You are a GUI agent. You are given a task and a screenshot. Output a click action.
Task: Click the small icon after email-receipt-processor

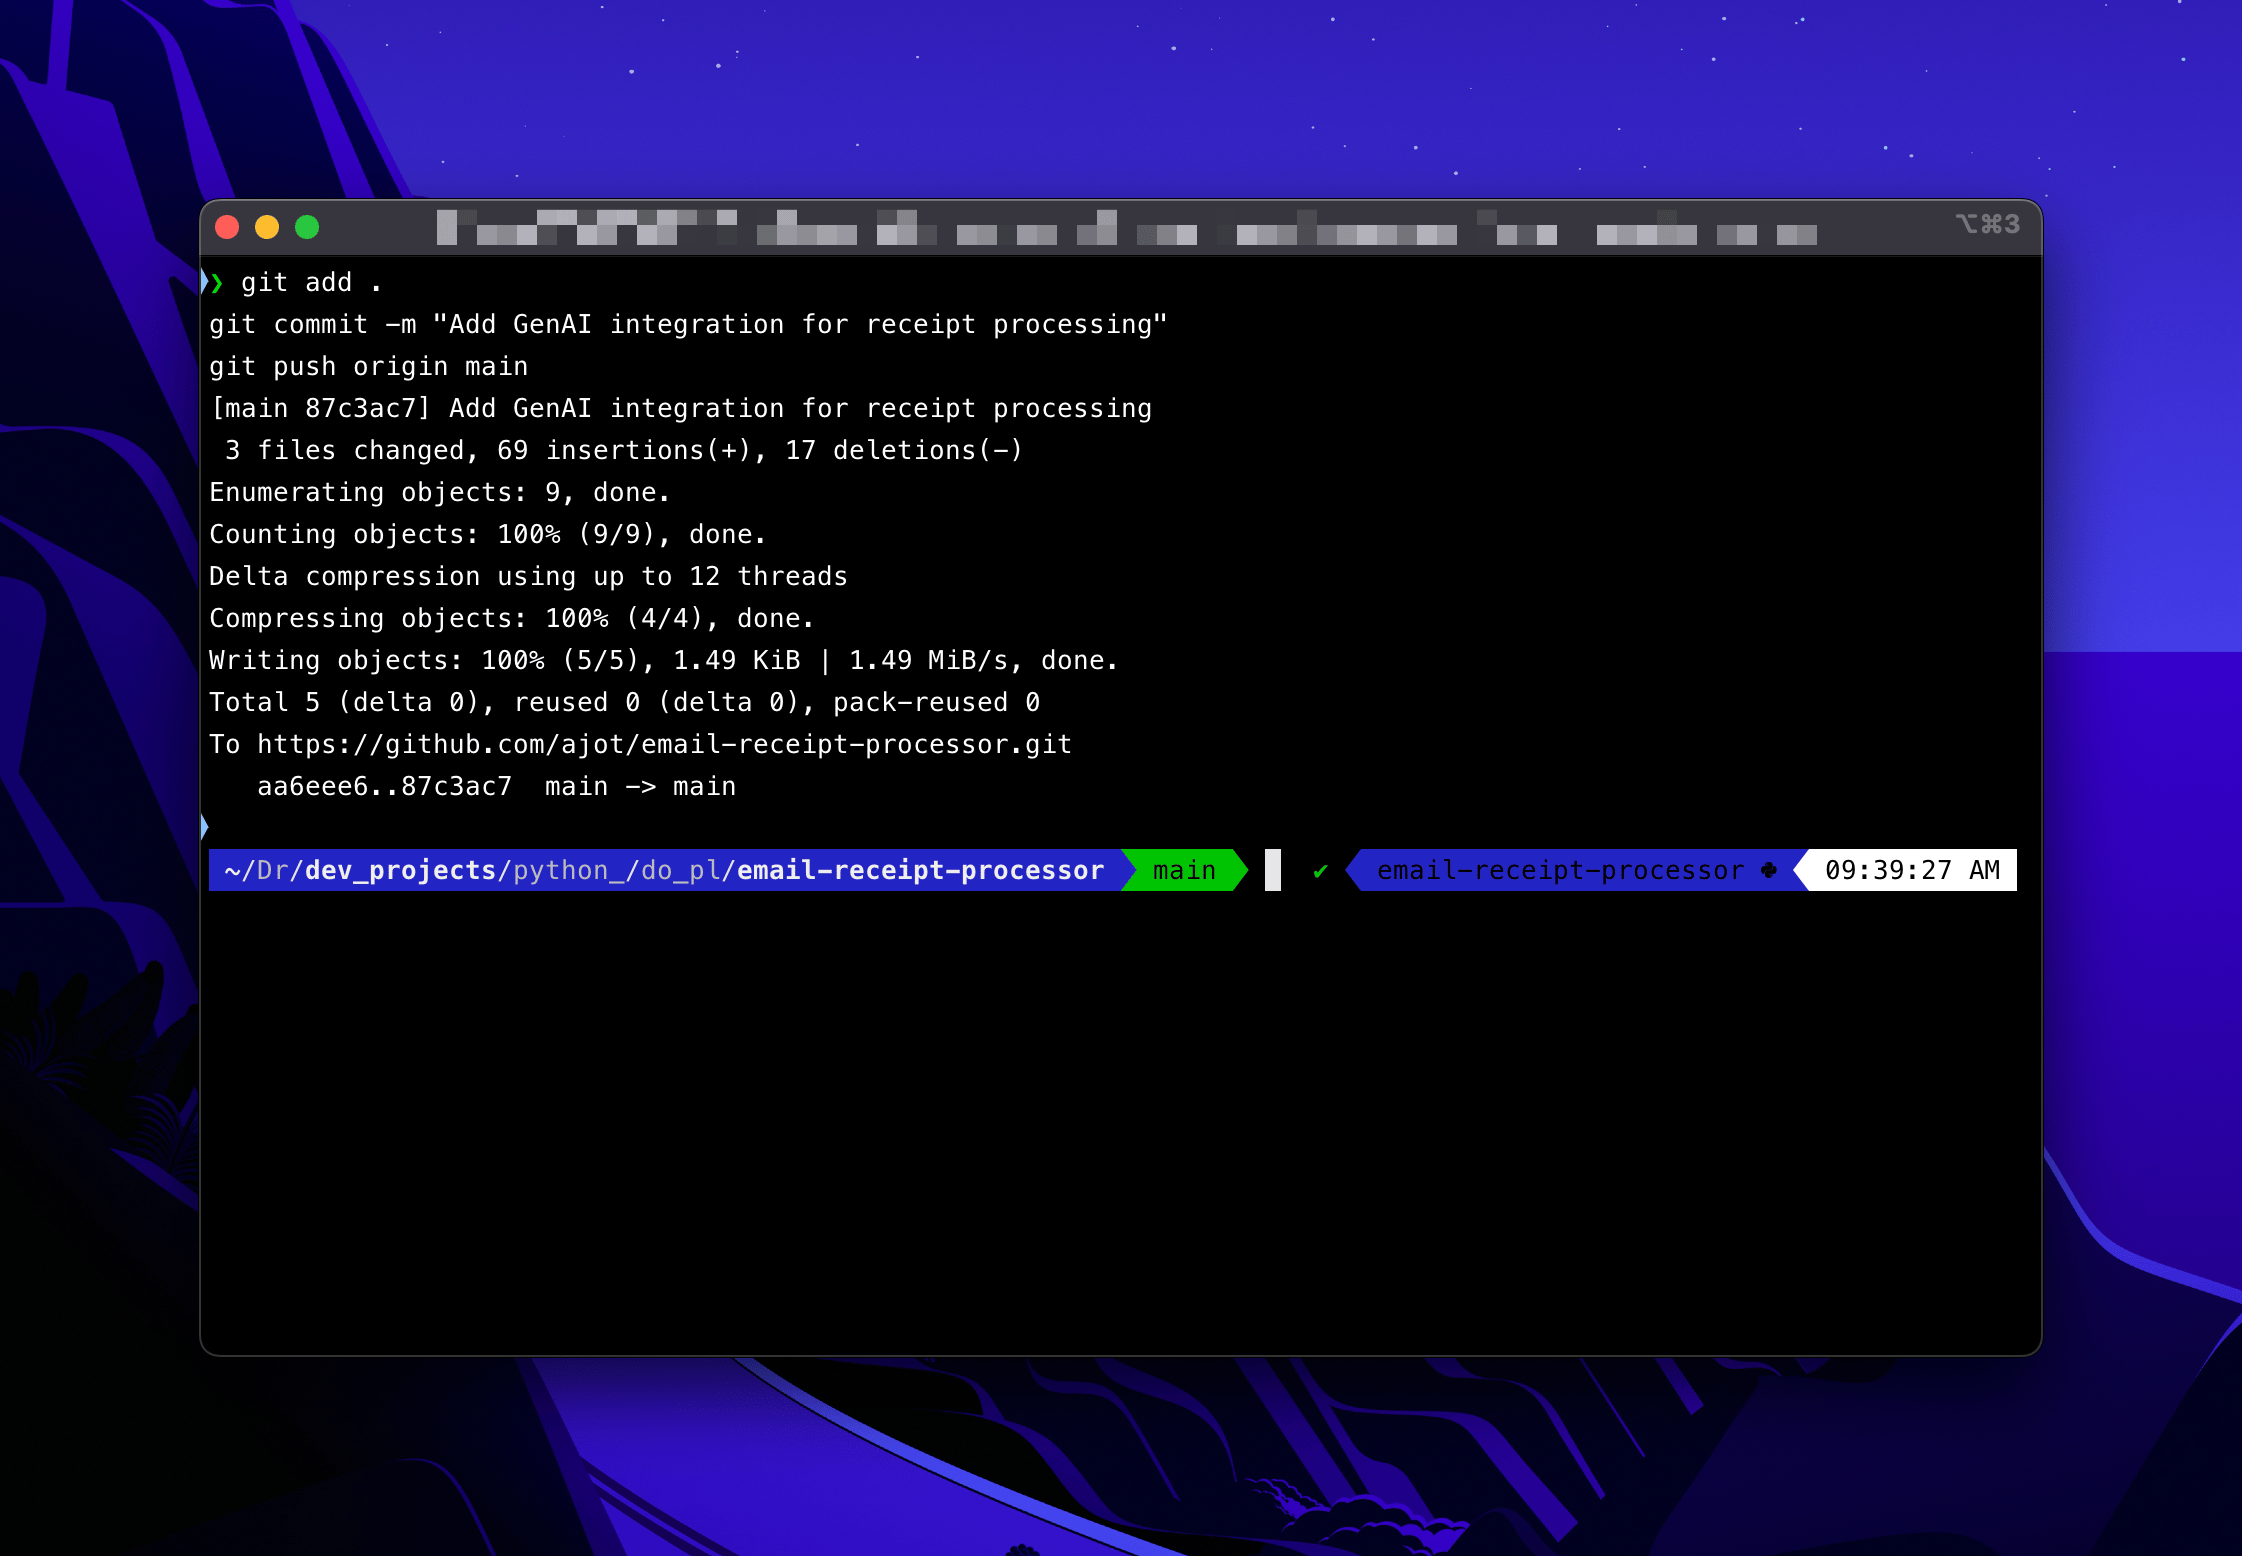tap(1769, 870)
